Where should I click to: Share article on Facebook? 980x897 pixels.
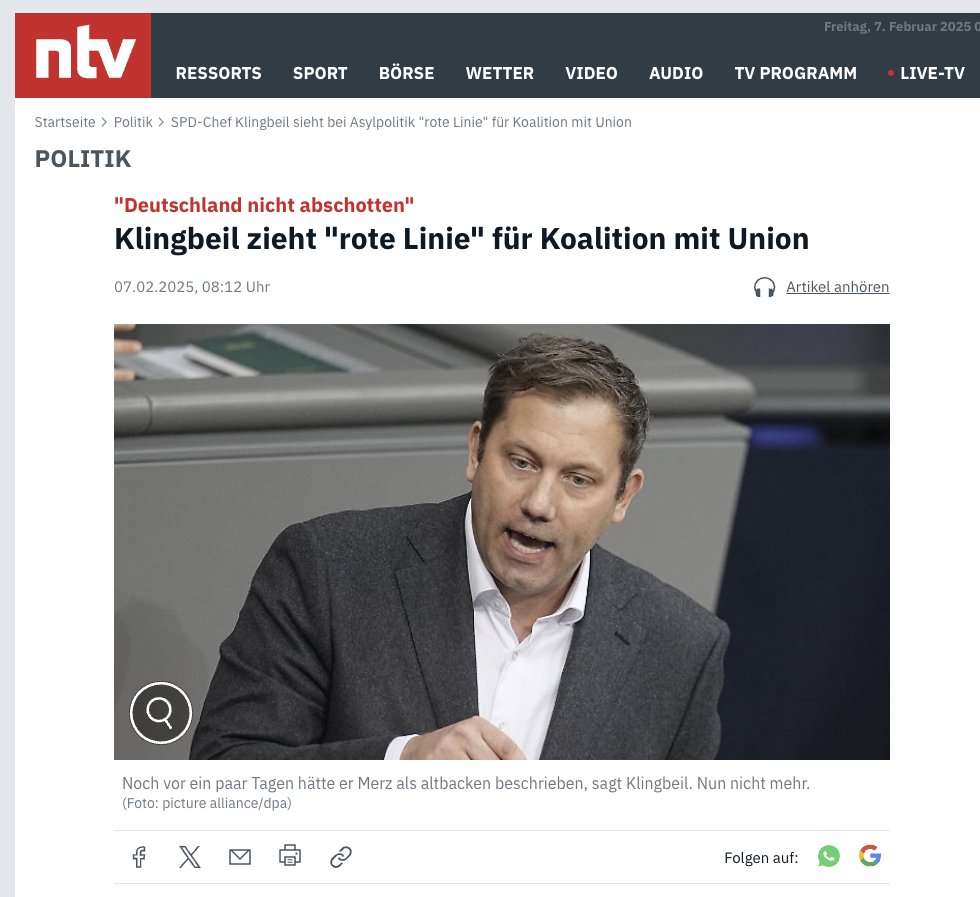(139, 856)
